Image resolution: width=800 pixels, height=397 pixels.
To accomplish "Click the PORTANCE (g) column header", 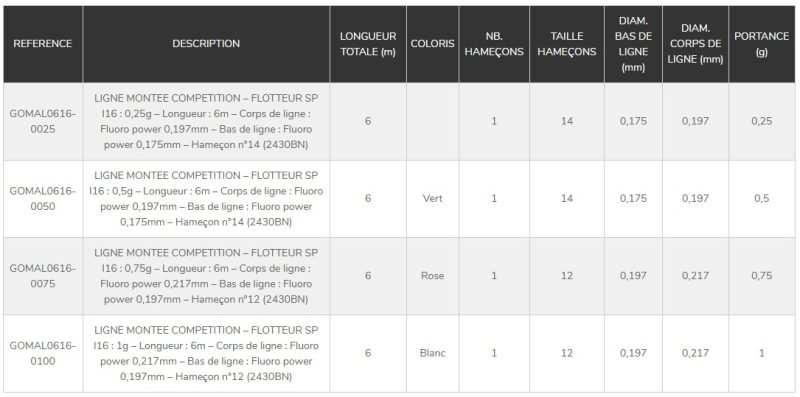I will (762, 44).
